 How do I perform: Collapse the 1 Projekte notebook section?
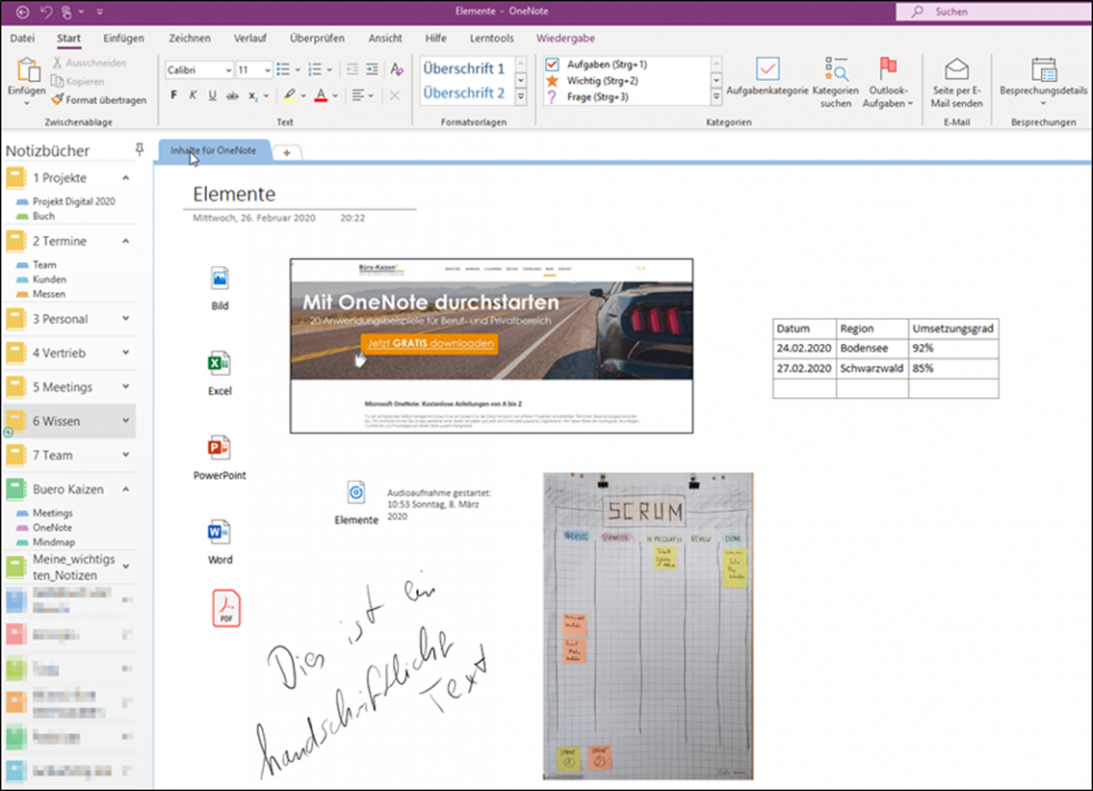(128, 177)
